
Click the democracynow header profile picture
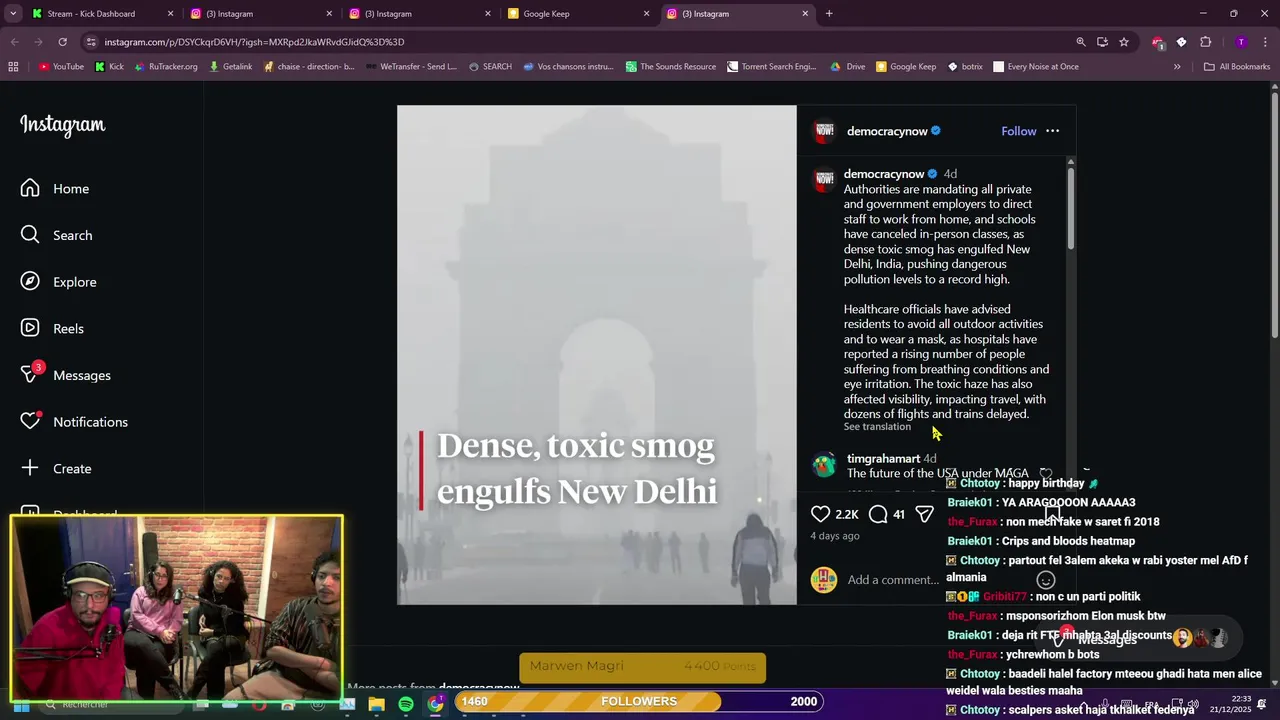(824, 131)
